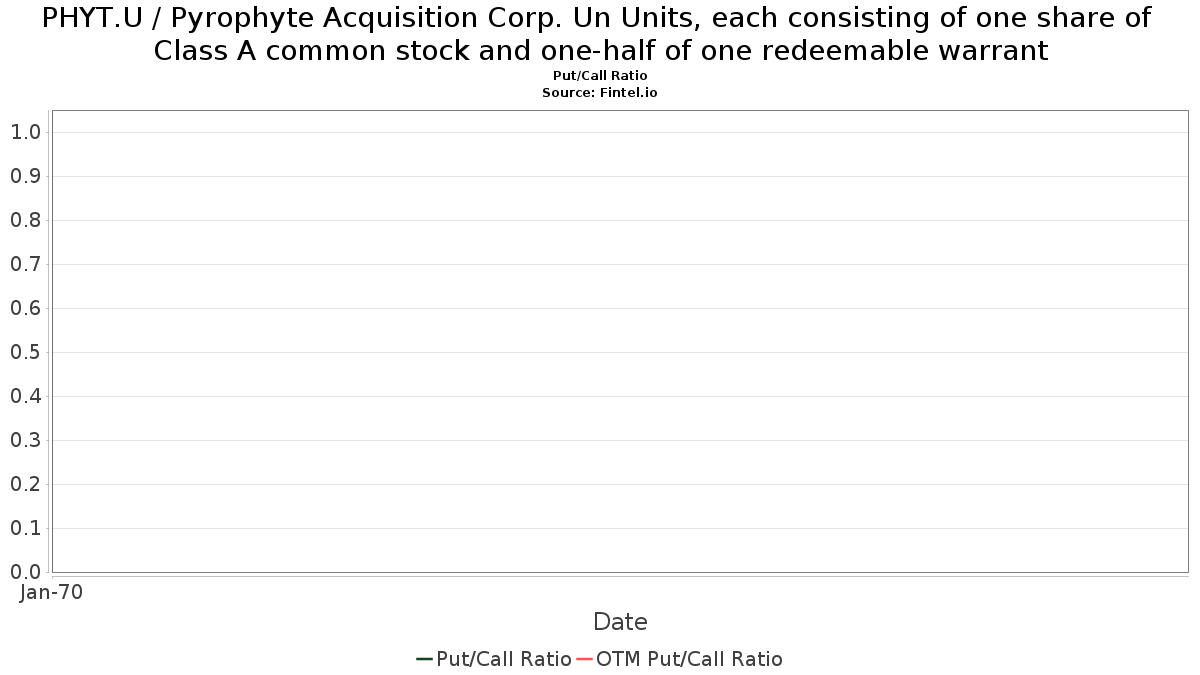The image size is (1200, 675).
Task: Toggle the Put/Call Ratio legend label
Action: point(504,659)
